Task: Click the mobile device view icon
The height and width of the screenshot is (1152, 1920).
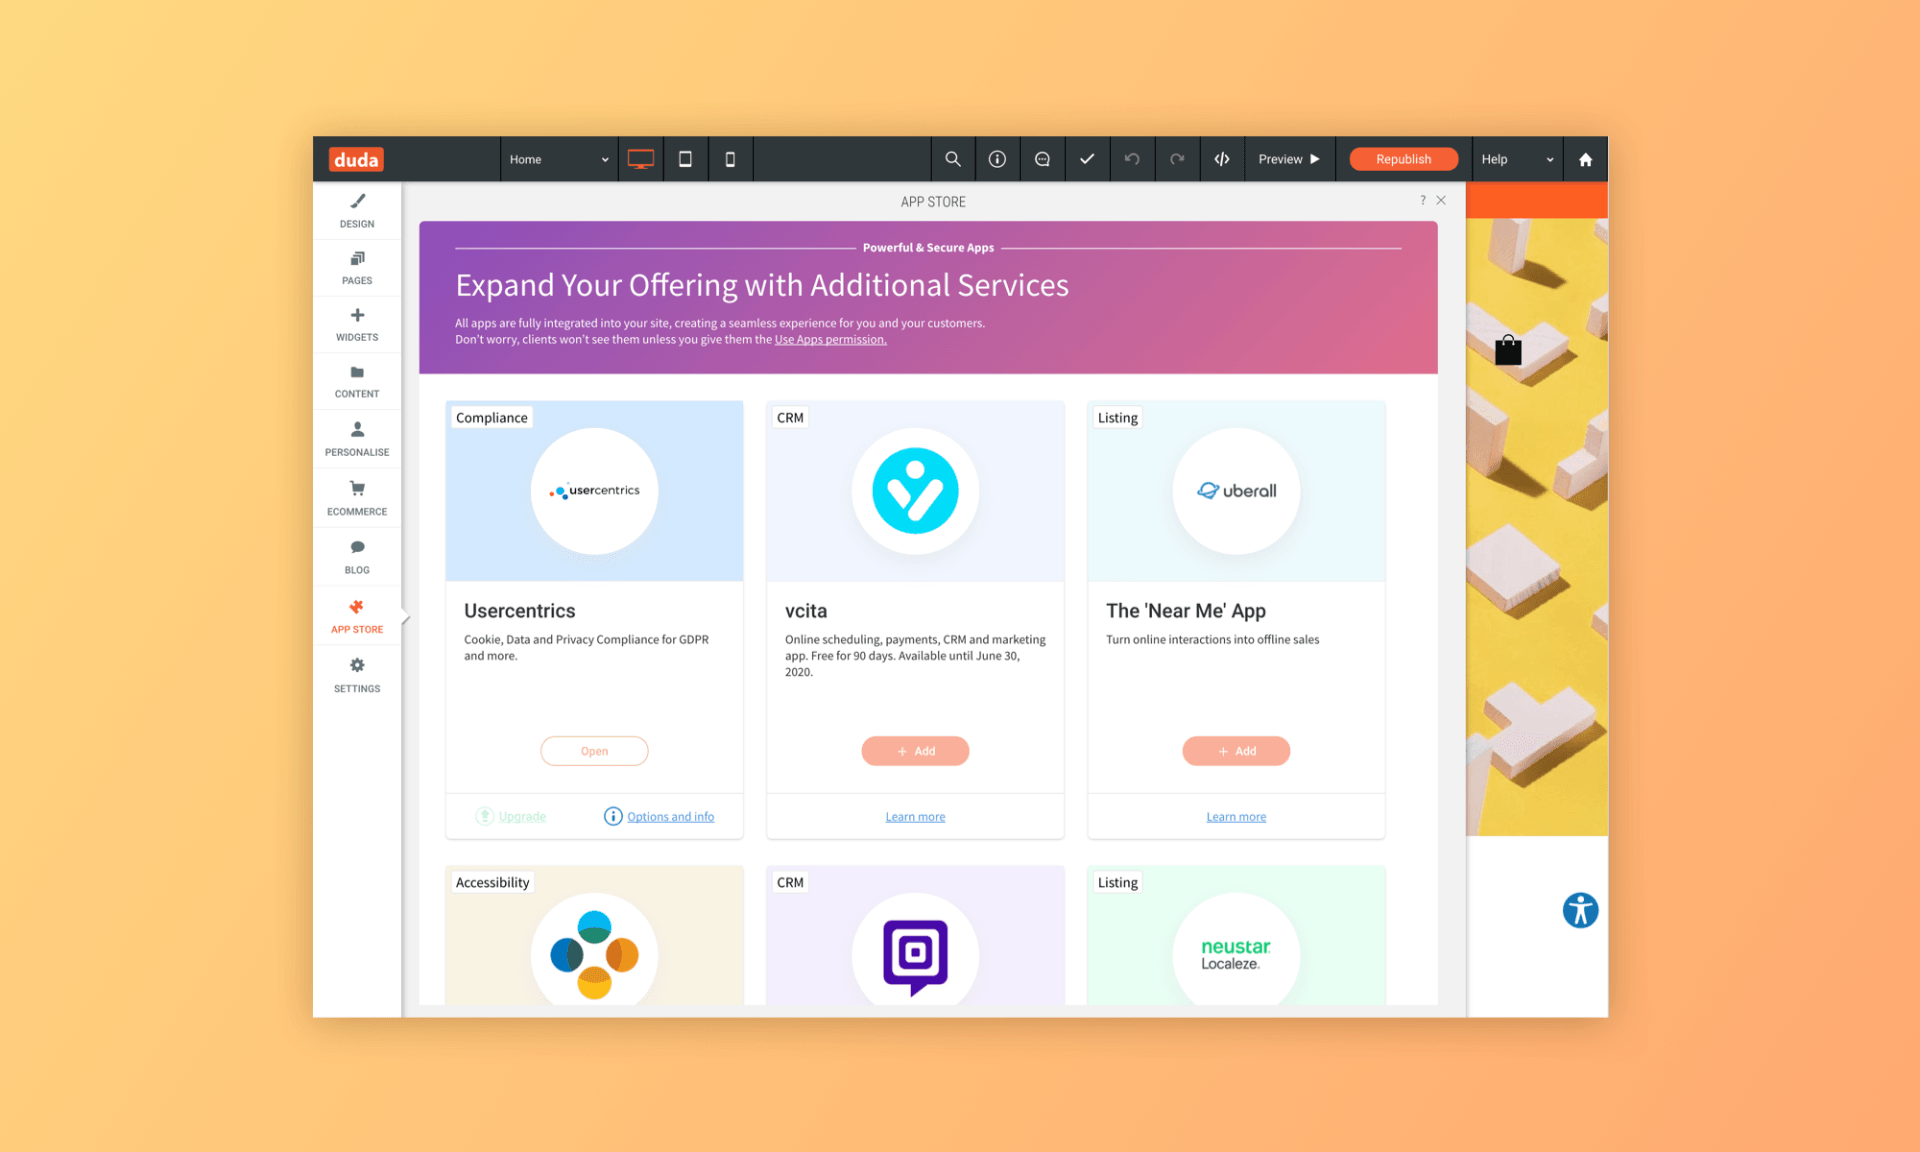Action: click(x=731, y=160)
